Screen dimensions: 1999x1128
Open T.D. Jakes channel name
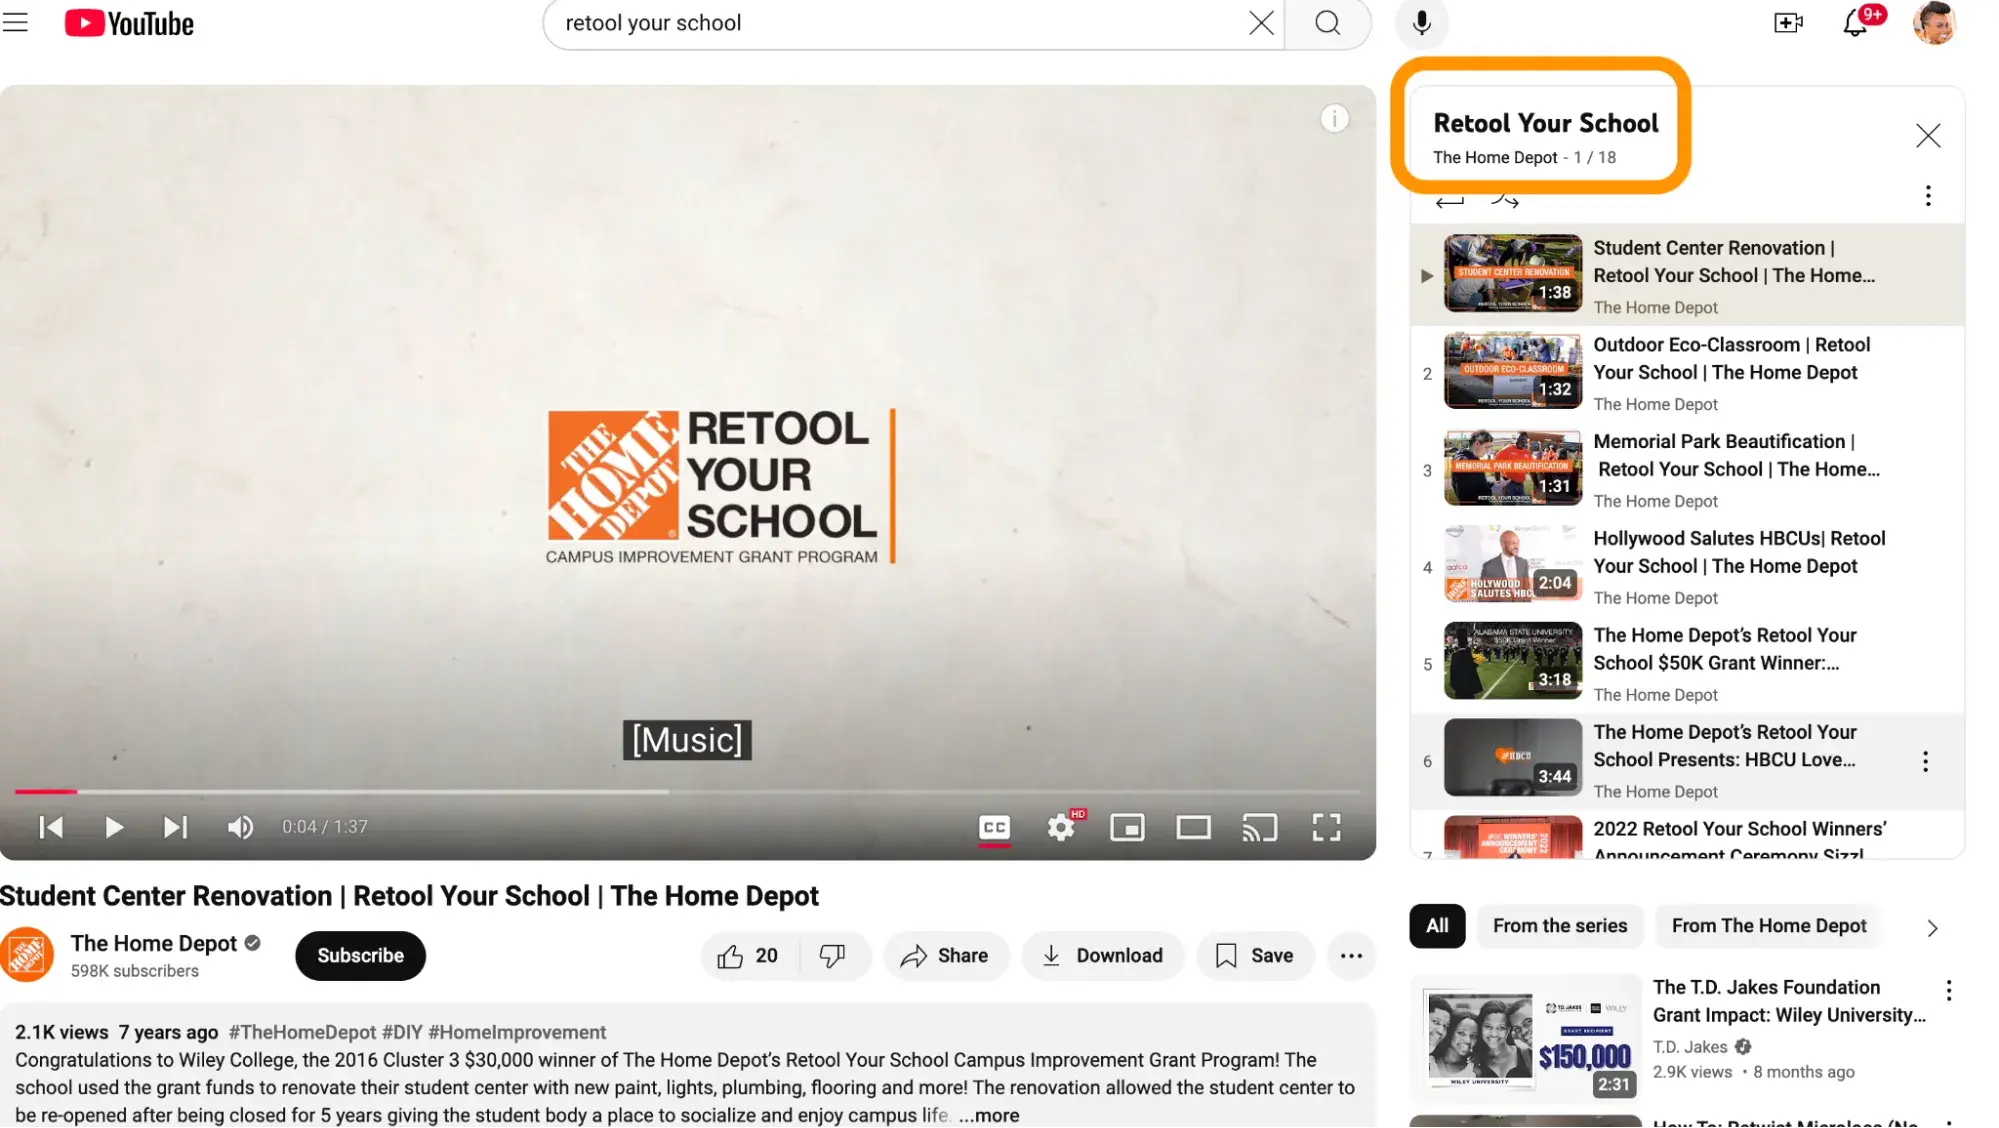click(x=1689, y=1047)
